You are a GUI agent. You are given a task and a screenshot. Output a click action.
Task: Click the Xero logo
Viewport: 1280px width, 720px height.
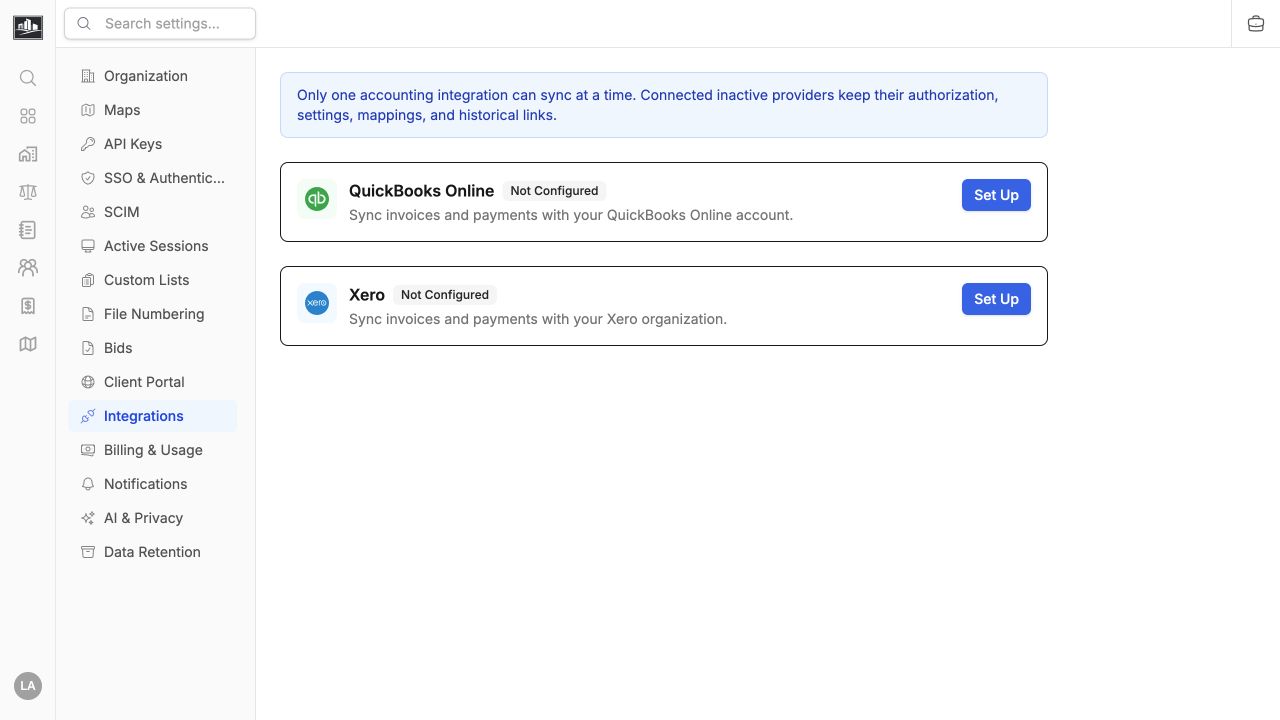[x=317, y=303]
